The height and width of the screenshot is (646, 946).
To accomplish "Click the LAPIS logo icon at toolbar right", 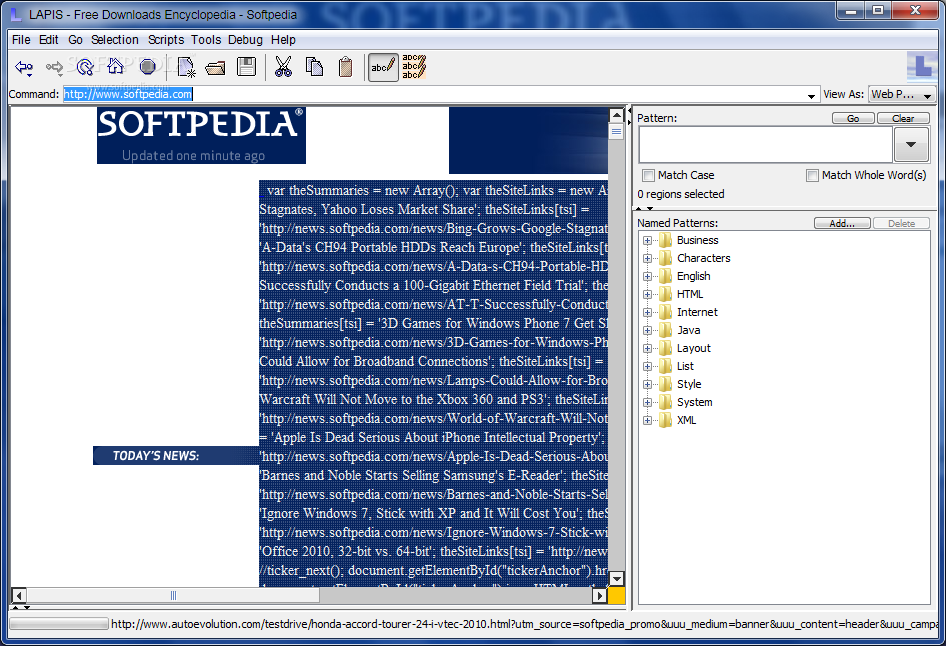I will 921,66.
